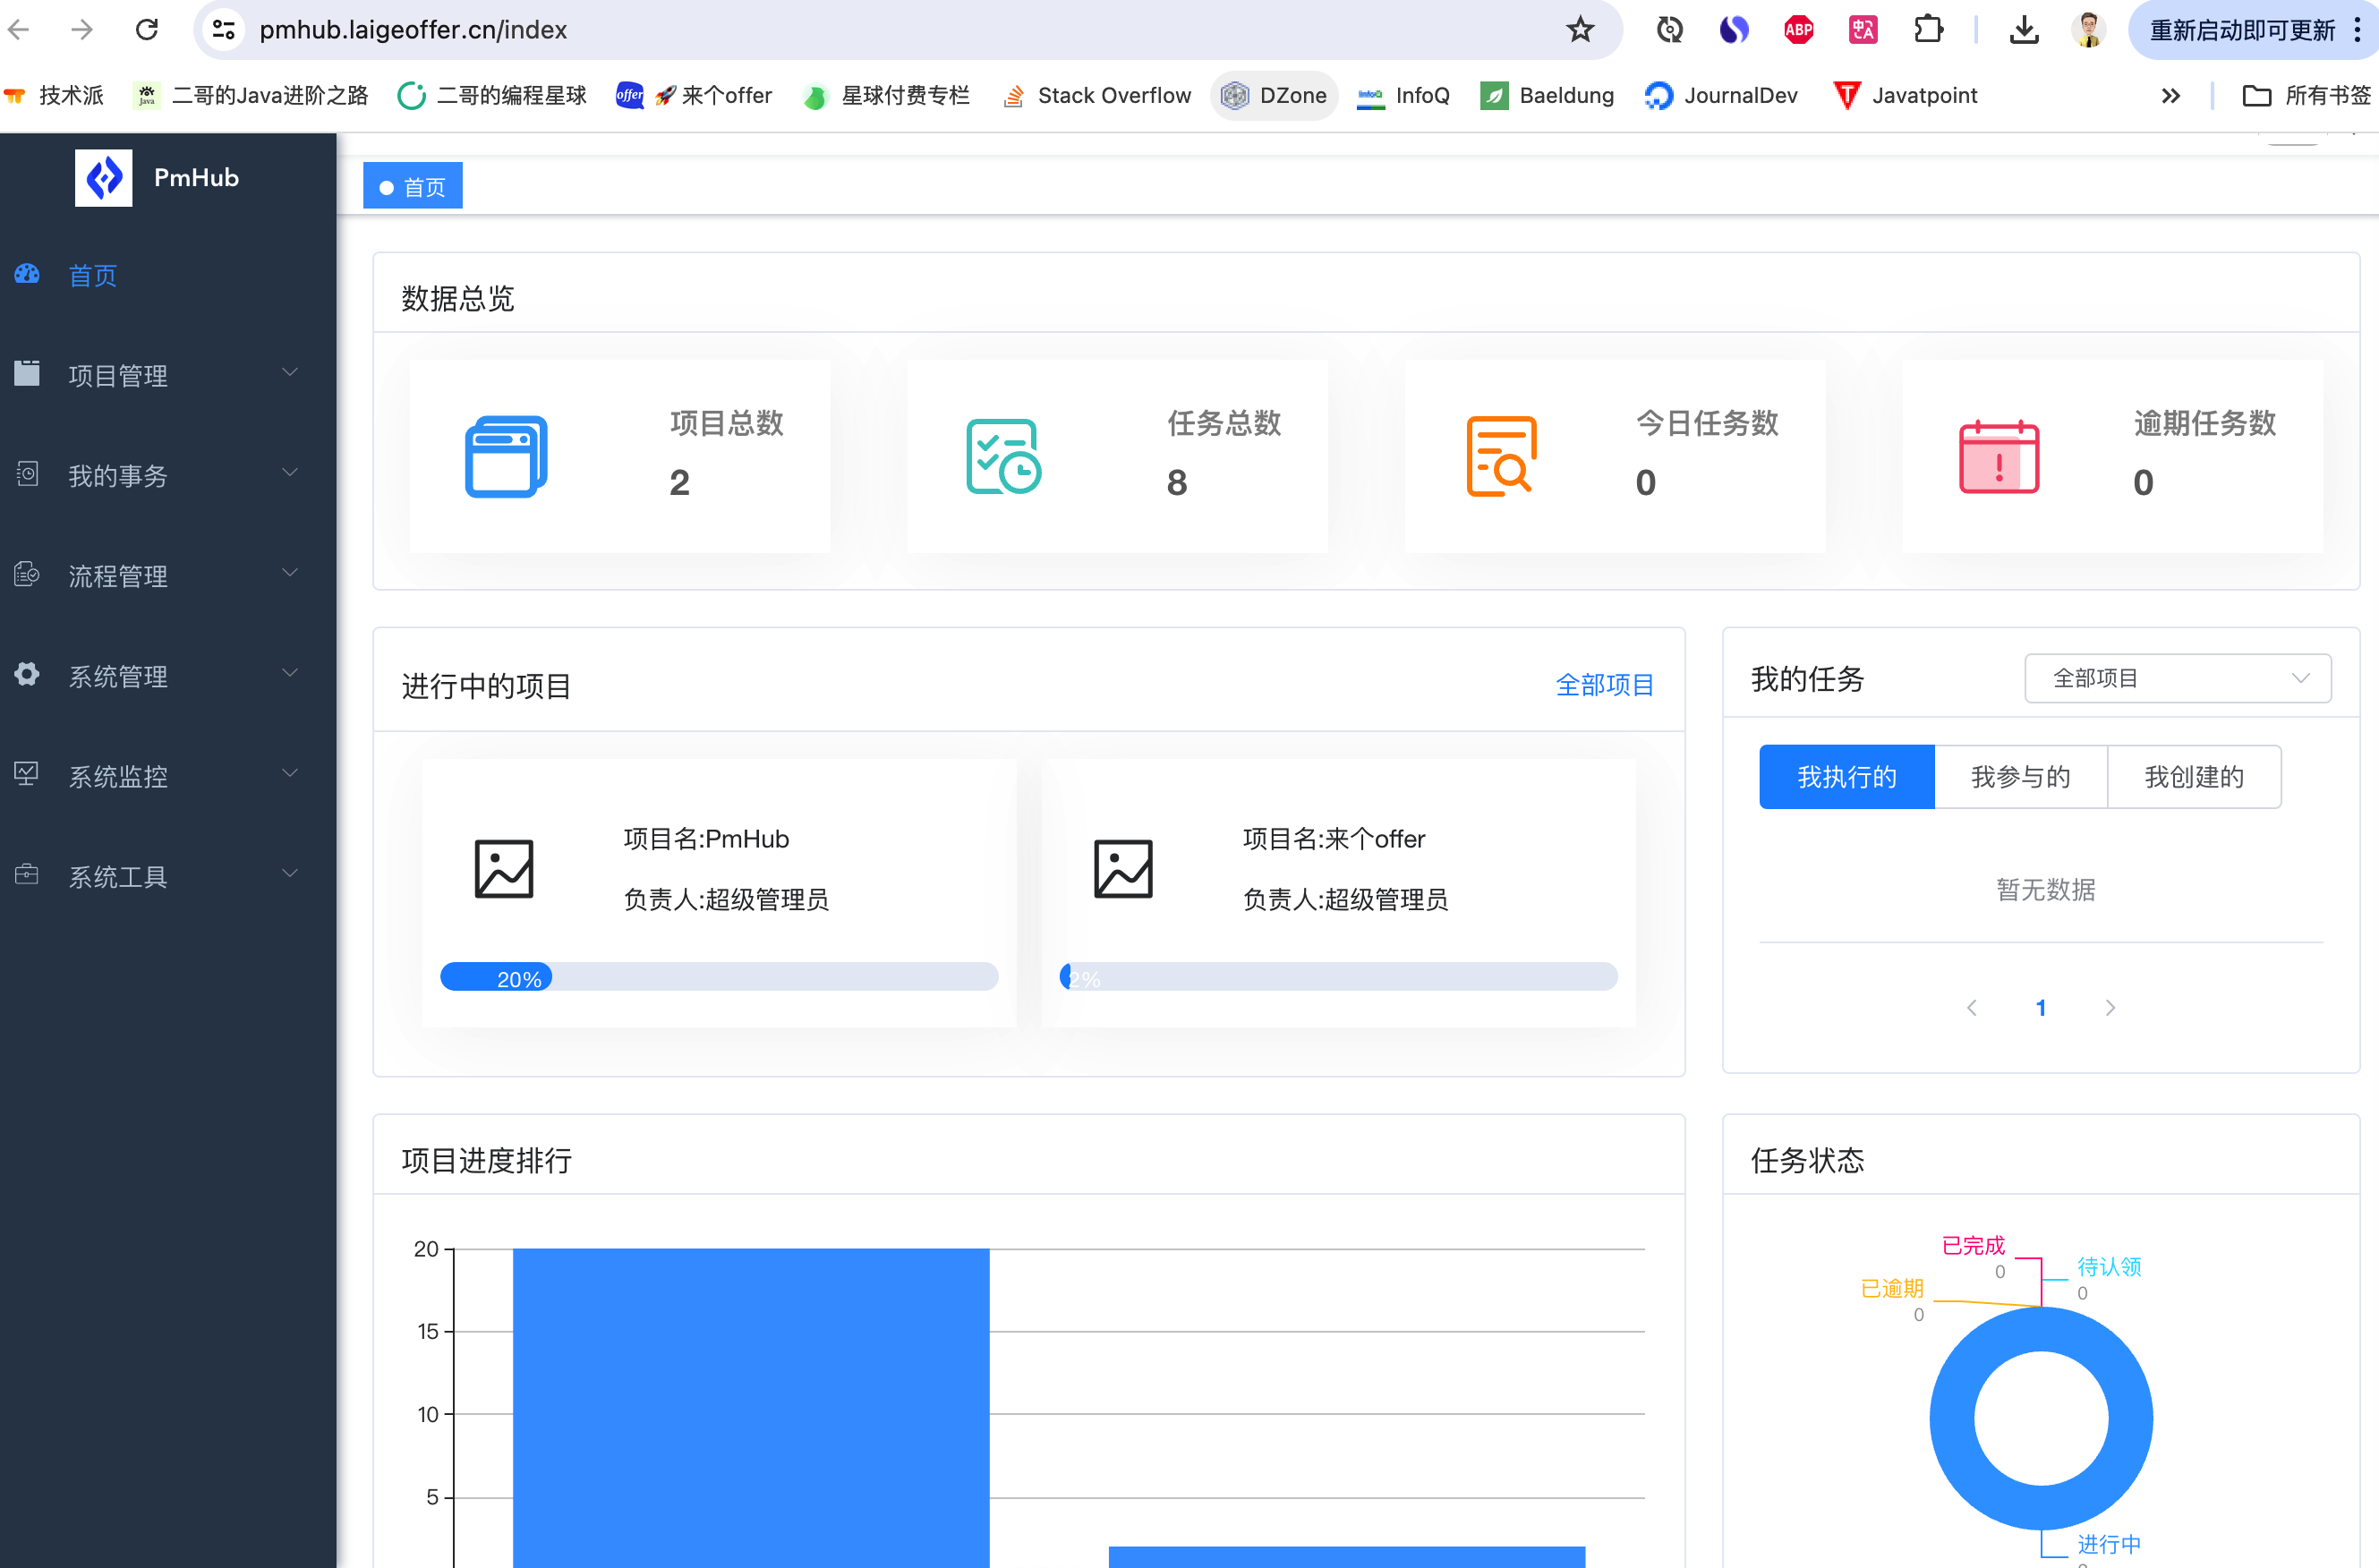2379x1568 pixels.
Task: Open the 二哥的编程星球 bookmark
Action: point(492,96)
